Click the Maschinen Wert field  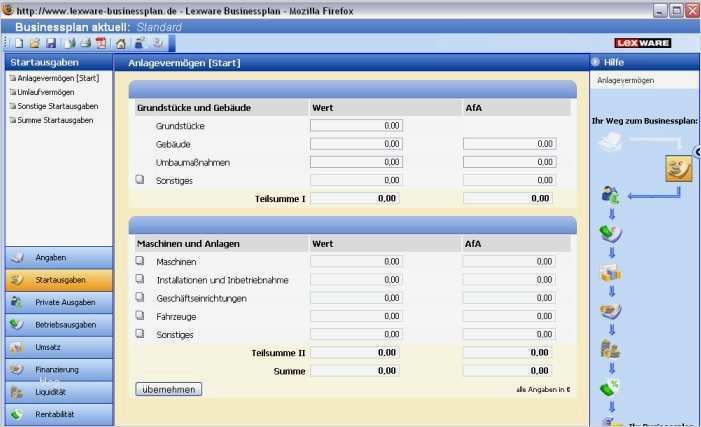pyautogui.click(x=356, y=261)
